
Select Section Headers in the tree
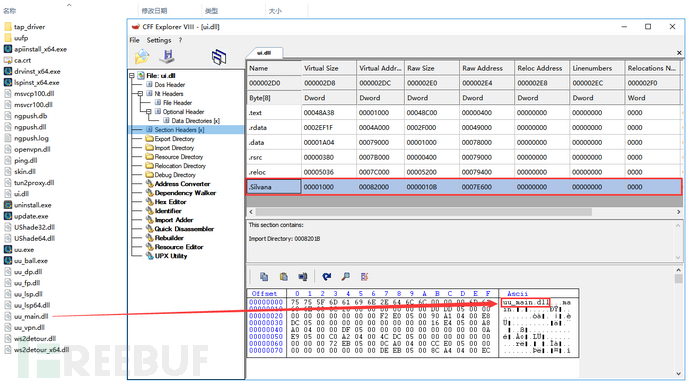point(179,130)
